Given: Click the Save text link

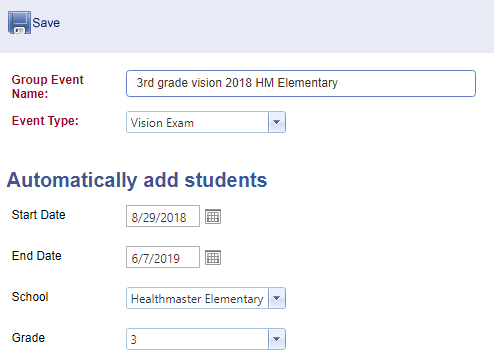Looking at the screenshot, I should 46,23.
